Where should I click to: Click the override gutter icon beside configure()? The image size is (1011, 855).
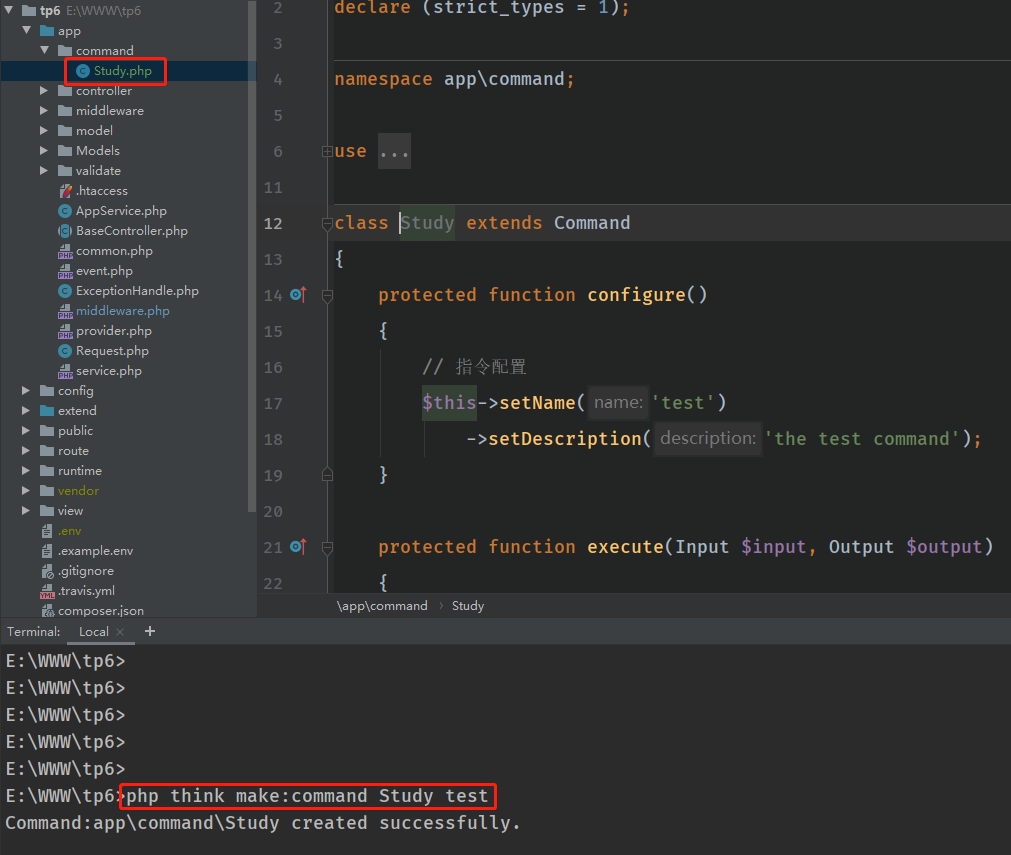click(298, 295)
